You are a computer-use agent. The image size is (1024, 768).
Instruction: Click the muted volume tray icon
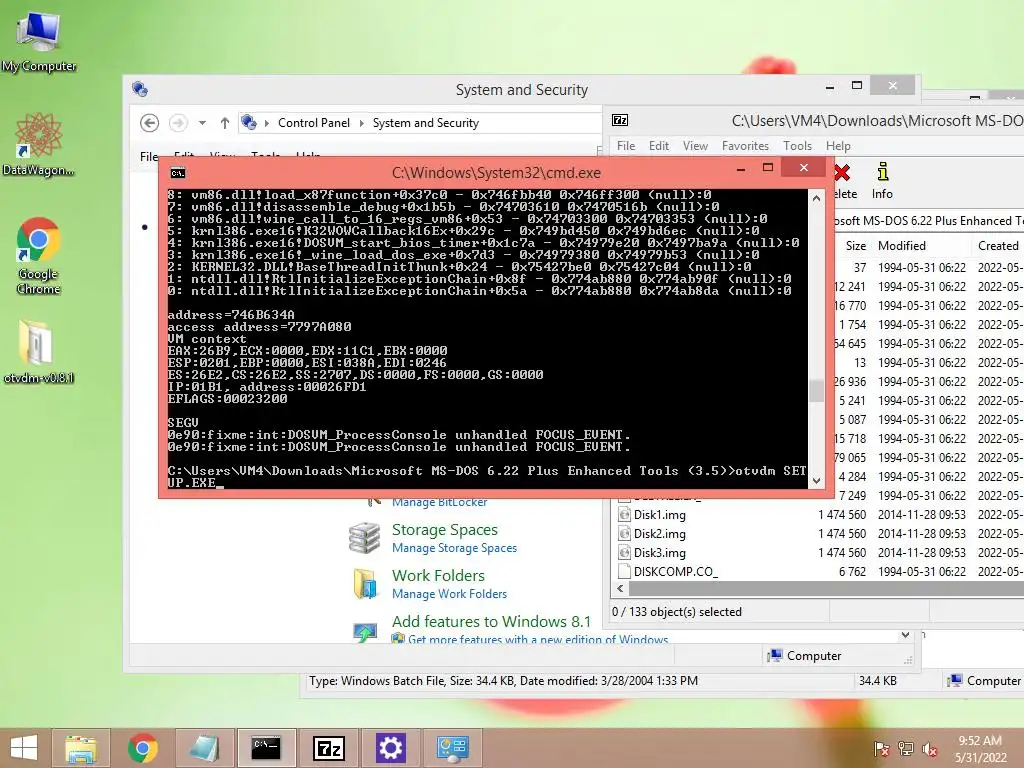point(930,748)
